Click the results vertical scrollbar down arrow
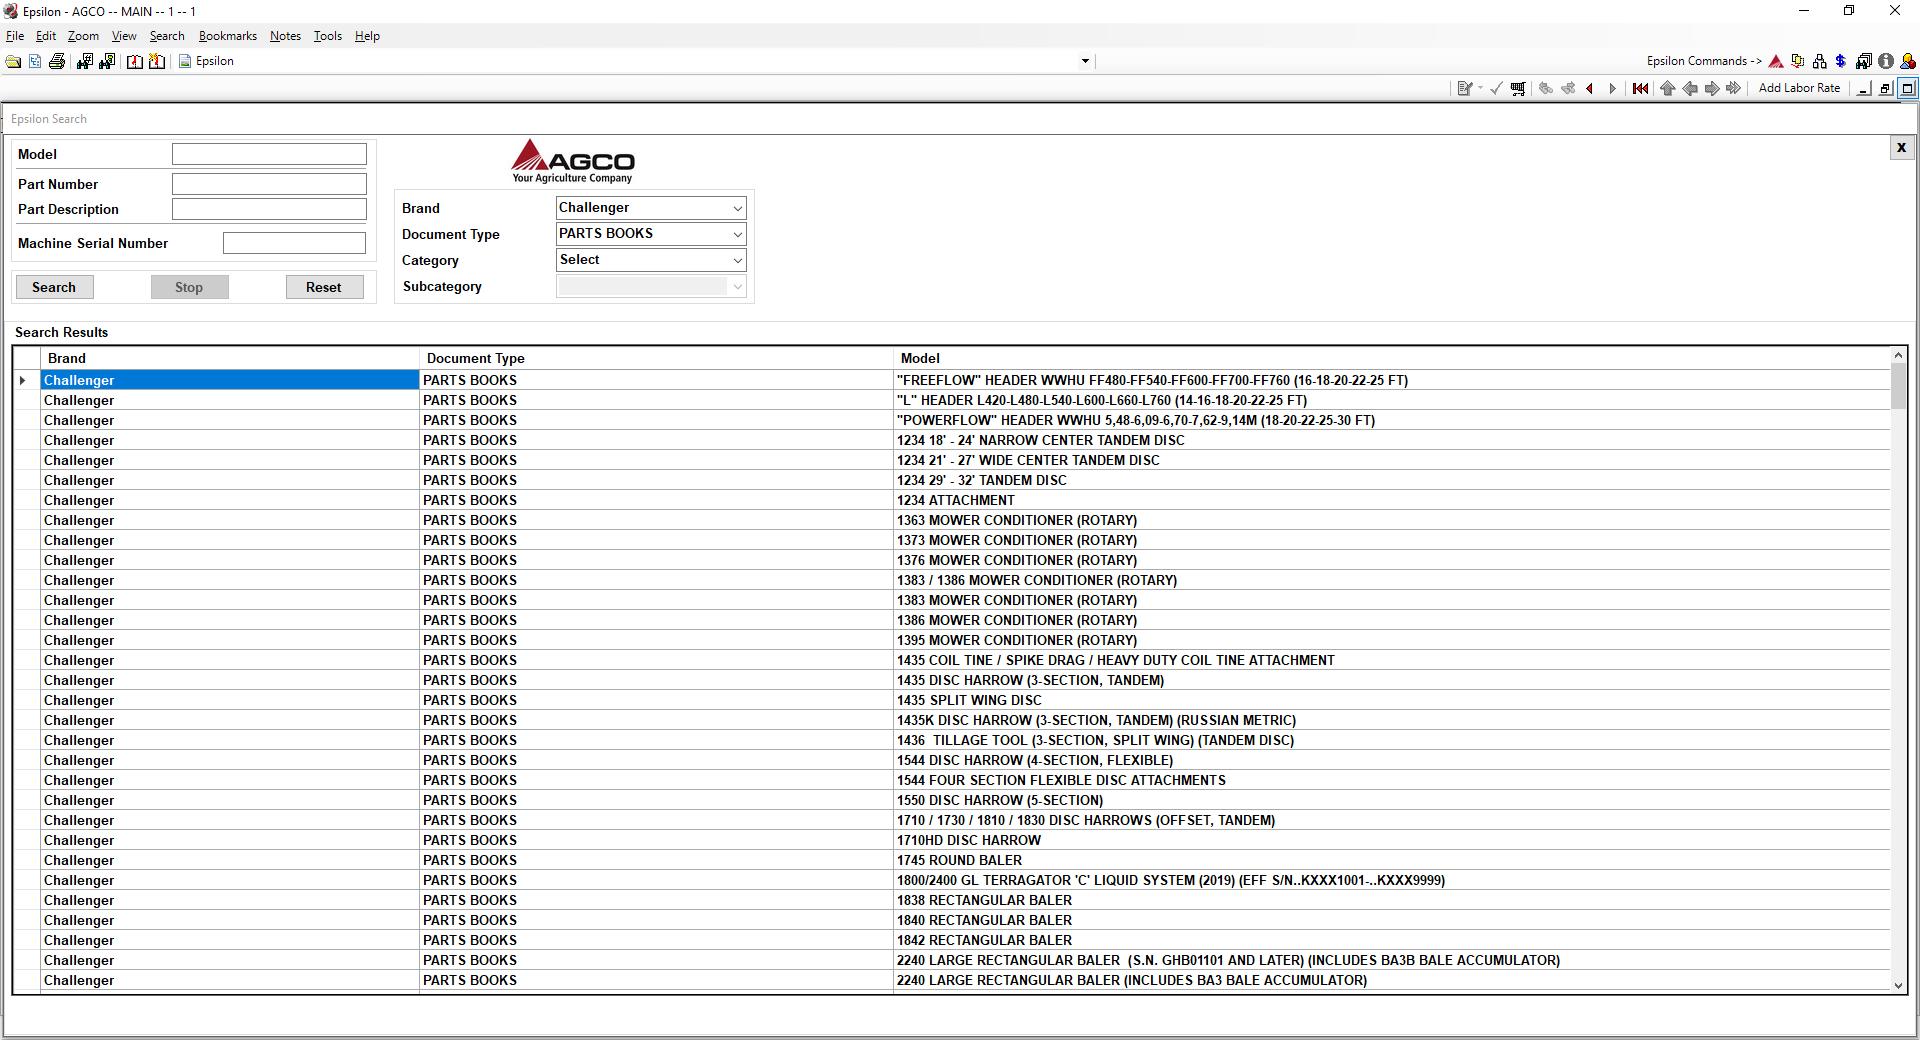This screenshot has height=1040, width=1920. [x=1898, y=985]
